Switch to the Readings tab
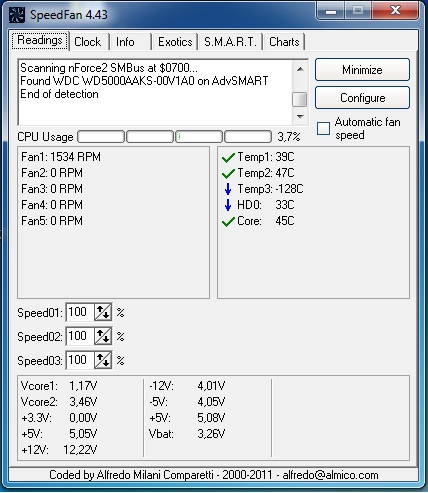 click(x=40, y=41)
